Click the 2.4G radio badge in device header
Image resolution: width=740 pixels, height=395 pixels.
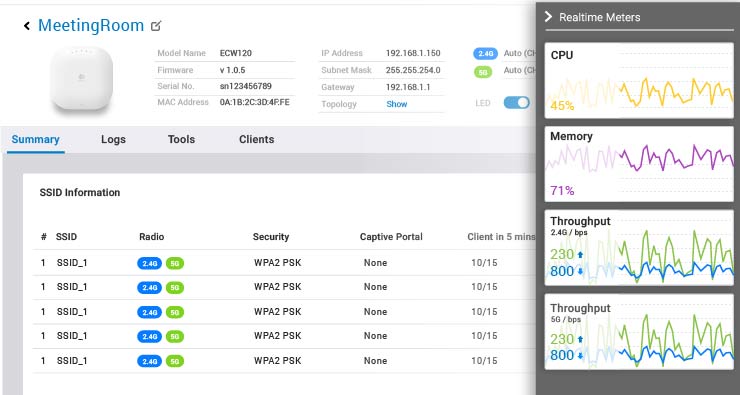click(x=486, y=54)
